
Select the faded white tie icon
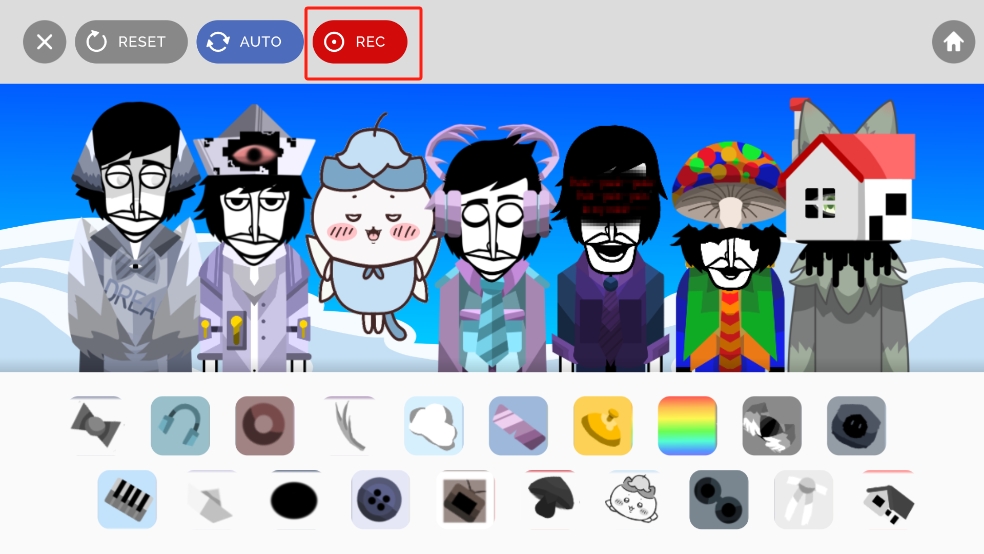803,499
